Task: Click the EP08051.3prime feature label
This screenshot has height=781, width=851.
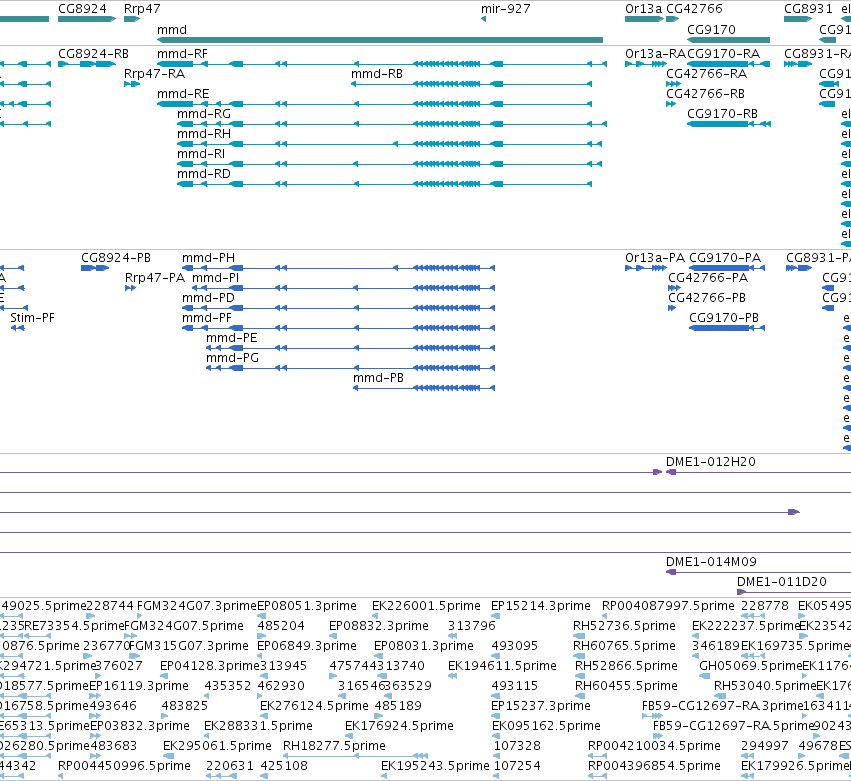Action: click(307, 606)
